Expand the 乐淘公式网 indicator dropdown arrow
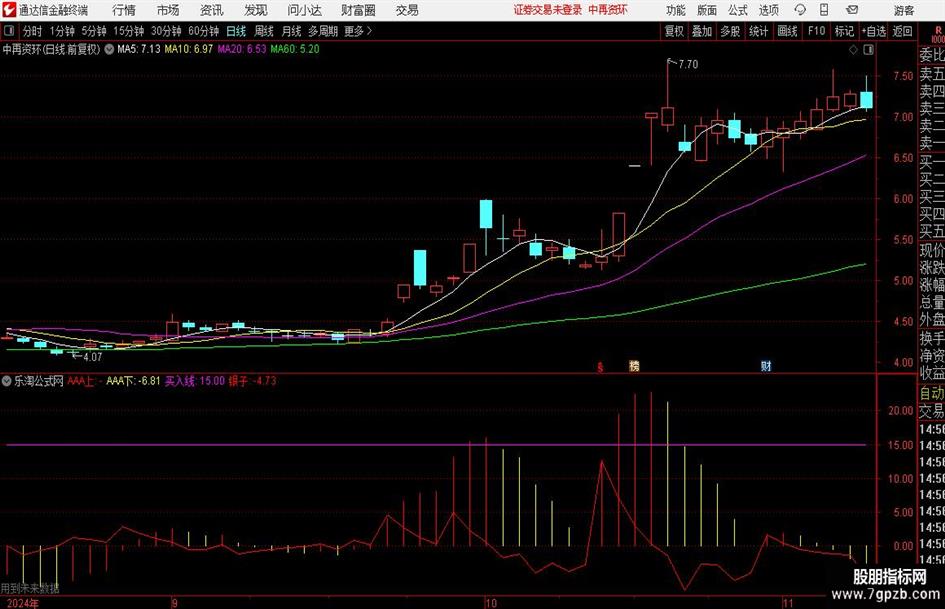945x609 pixels. [x=7, y=381]
